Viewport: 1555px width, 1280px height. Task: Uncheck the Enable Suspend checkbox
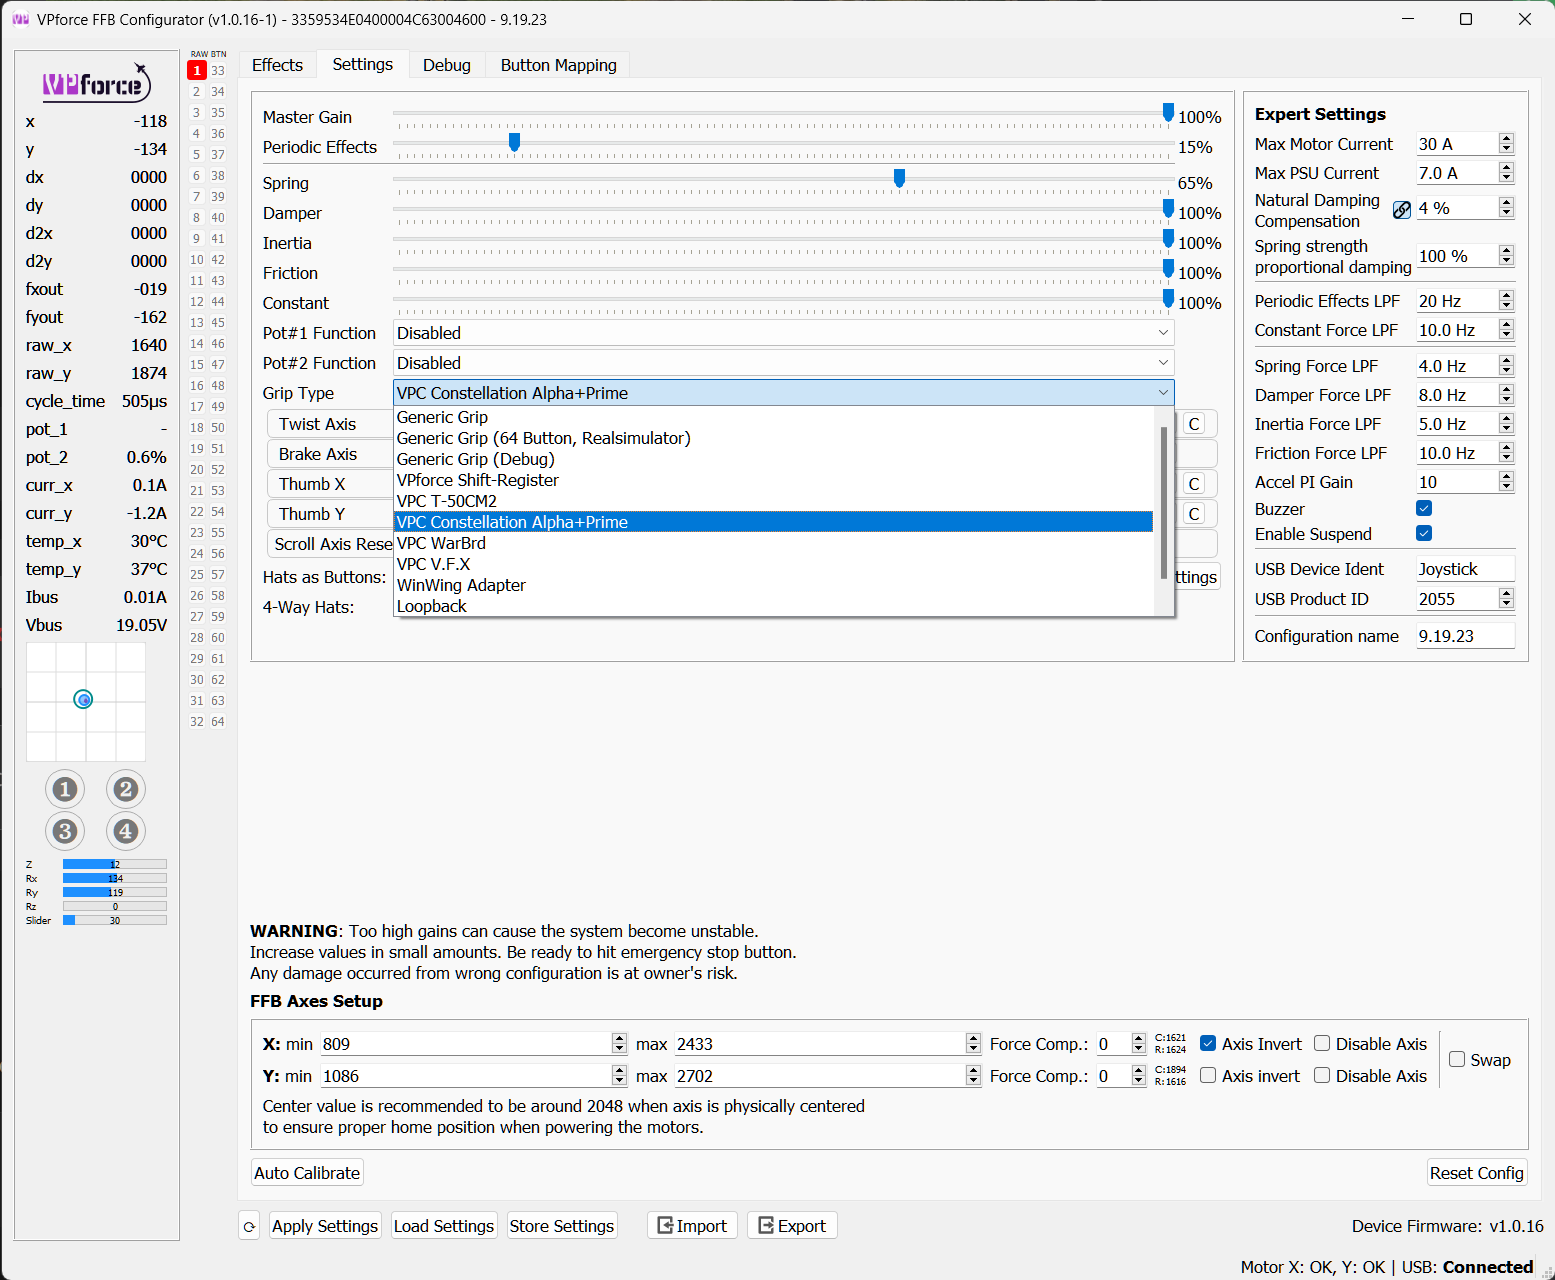click(x=1424, y=534)
